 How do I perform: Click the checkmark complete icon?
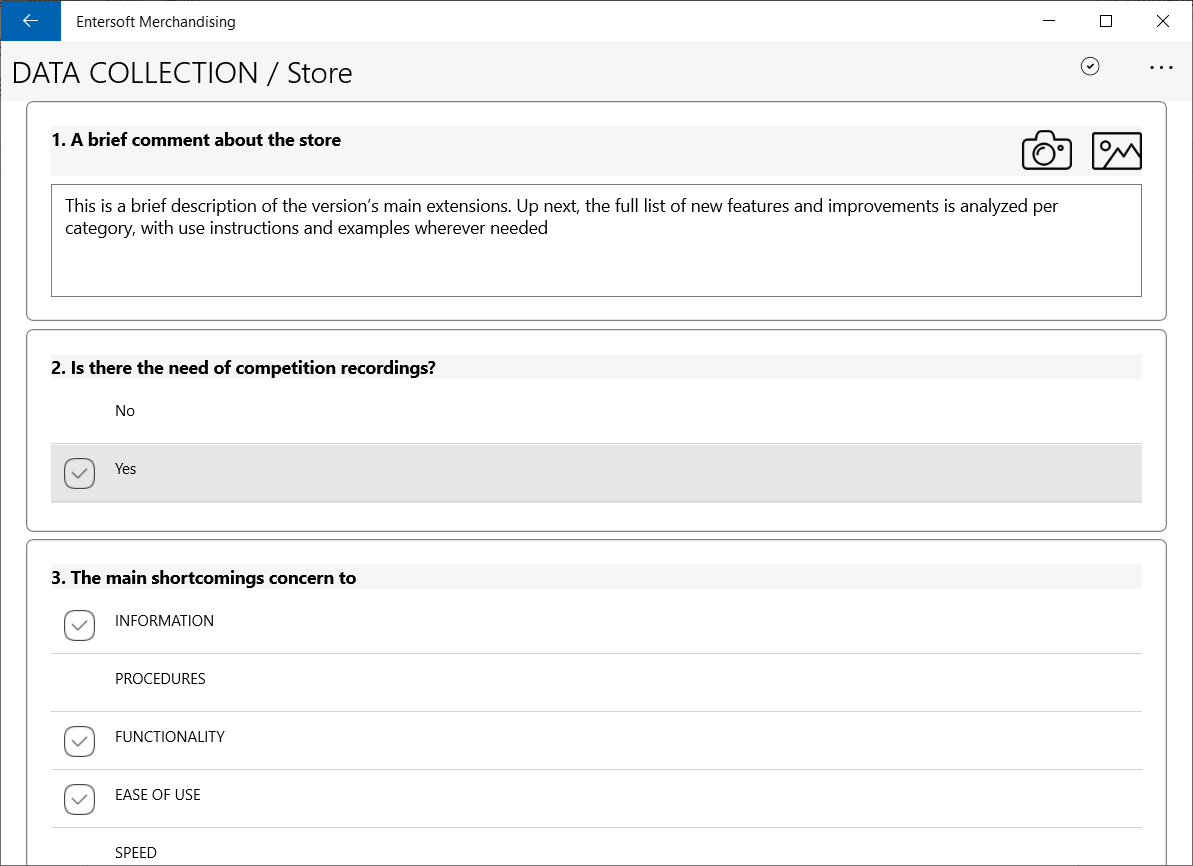coord(1090,66)
